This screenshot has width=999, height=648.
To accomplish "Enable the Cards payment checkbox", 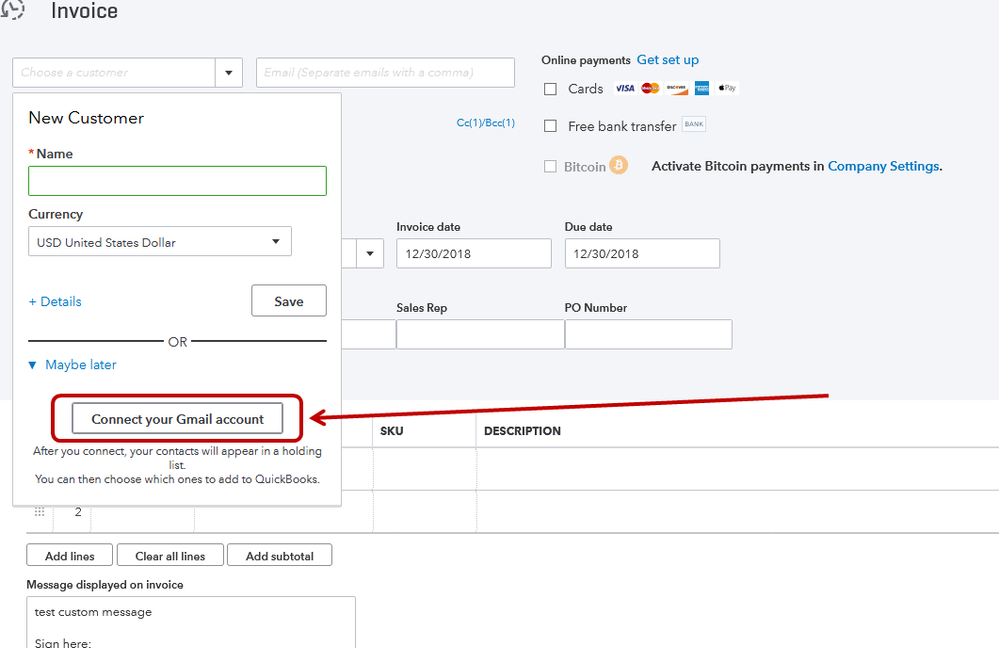I will (x=550, y=89).
